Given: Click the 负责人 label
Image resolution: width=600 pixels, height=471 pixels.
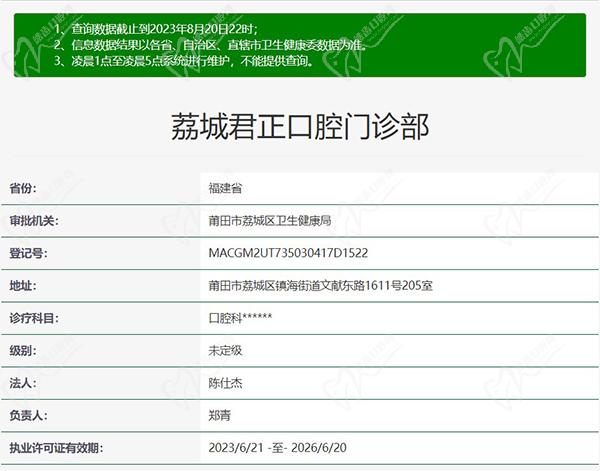Looking at the screenshot, I should click(x=28, y=416).
